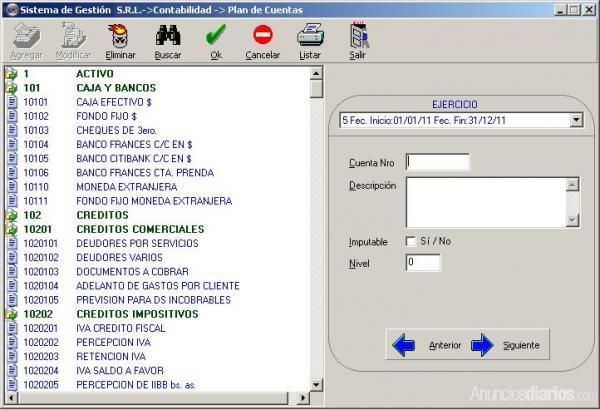The width and height of the screenshot is (600, 410).
Task: Collapse the CAJA Y BANCOS group
Action: (x=11, y=88)
